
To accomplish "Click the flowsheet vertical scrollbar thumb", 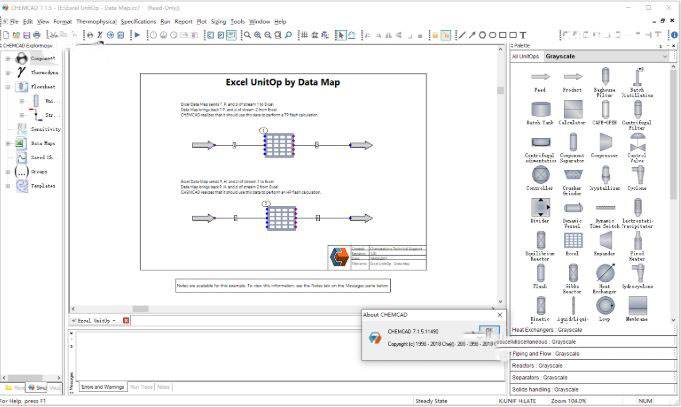I will pyautogui.click(x=500, y=90).
